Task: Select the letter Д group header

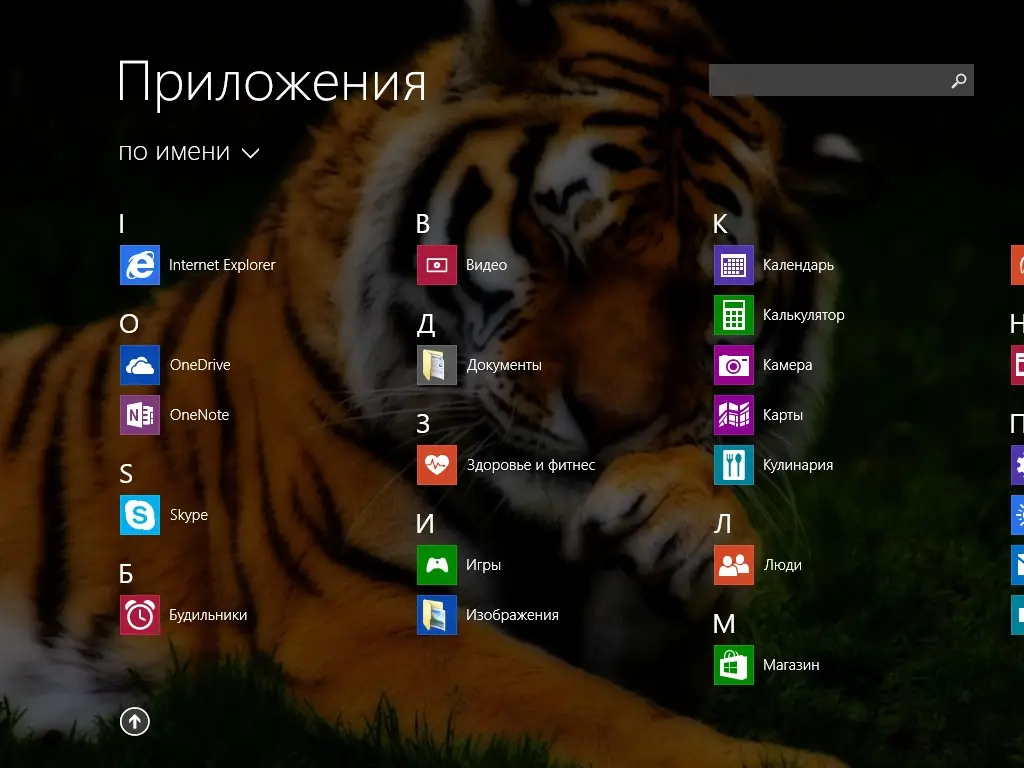Action: tap(426, 325)
